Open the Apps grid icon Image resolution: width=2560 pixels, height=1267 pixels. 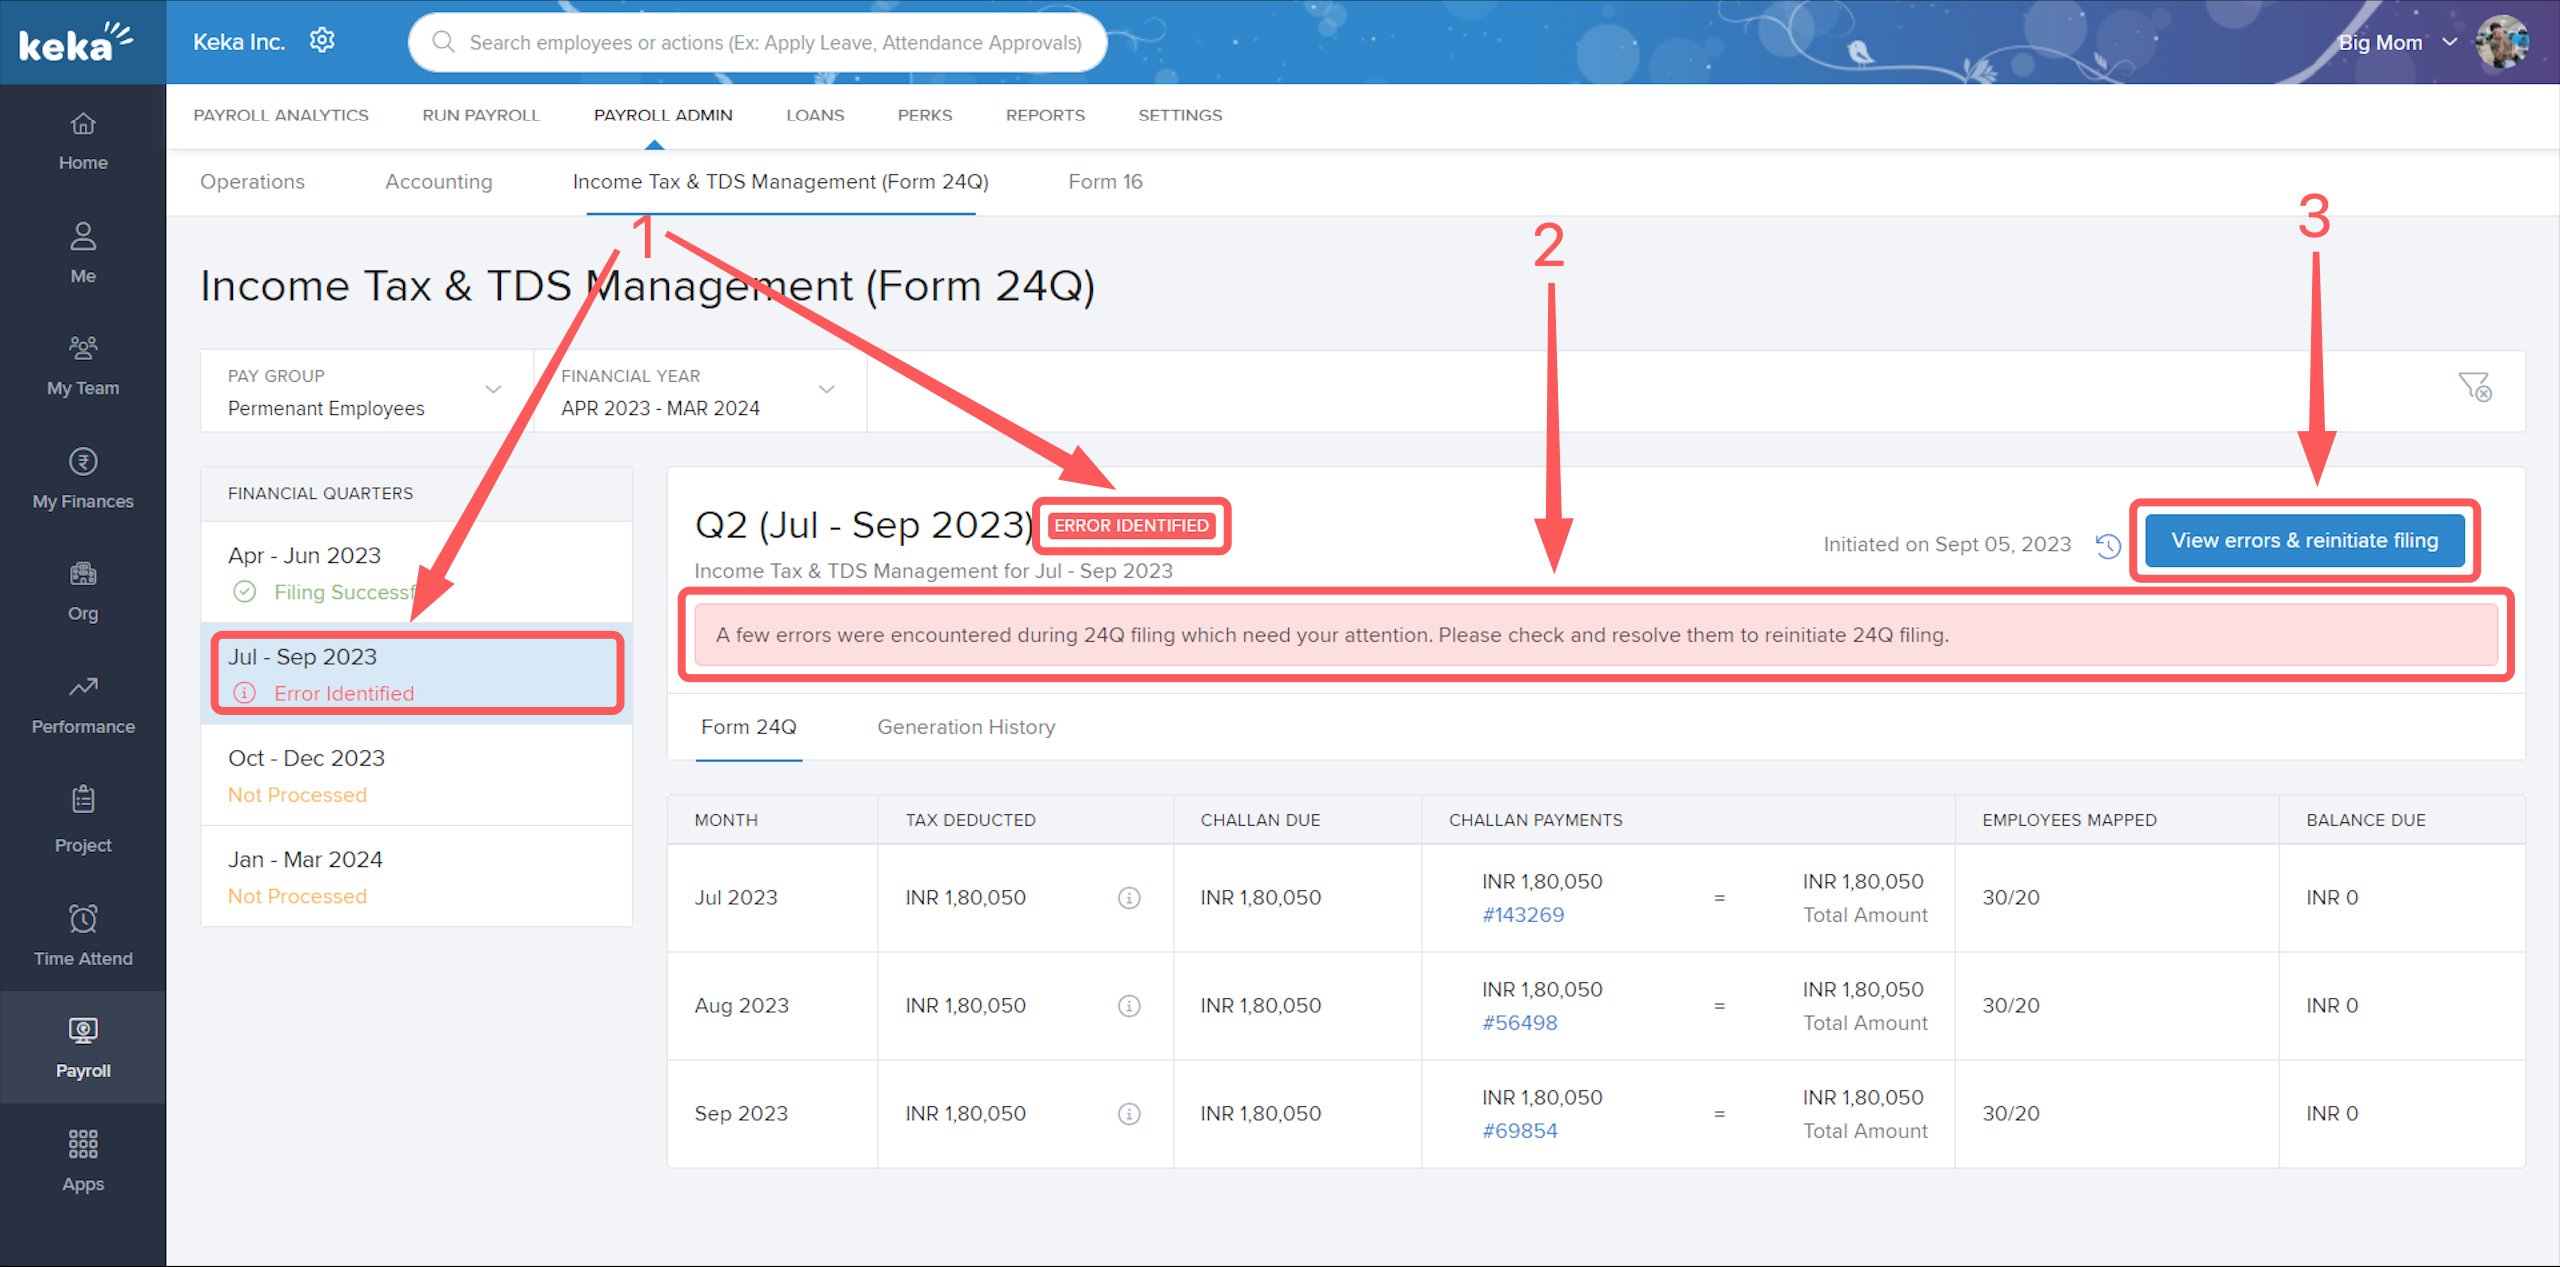pos(83,1144)
